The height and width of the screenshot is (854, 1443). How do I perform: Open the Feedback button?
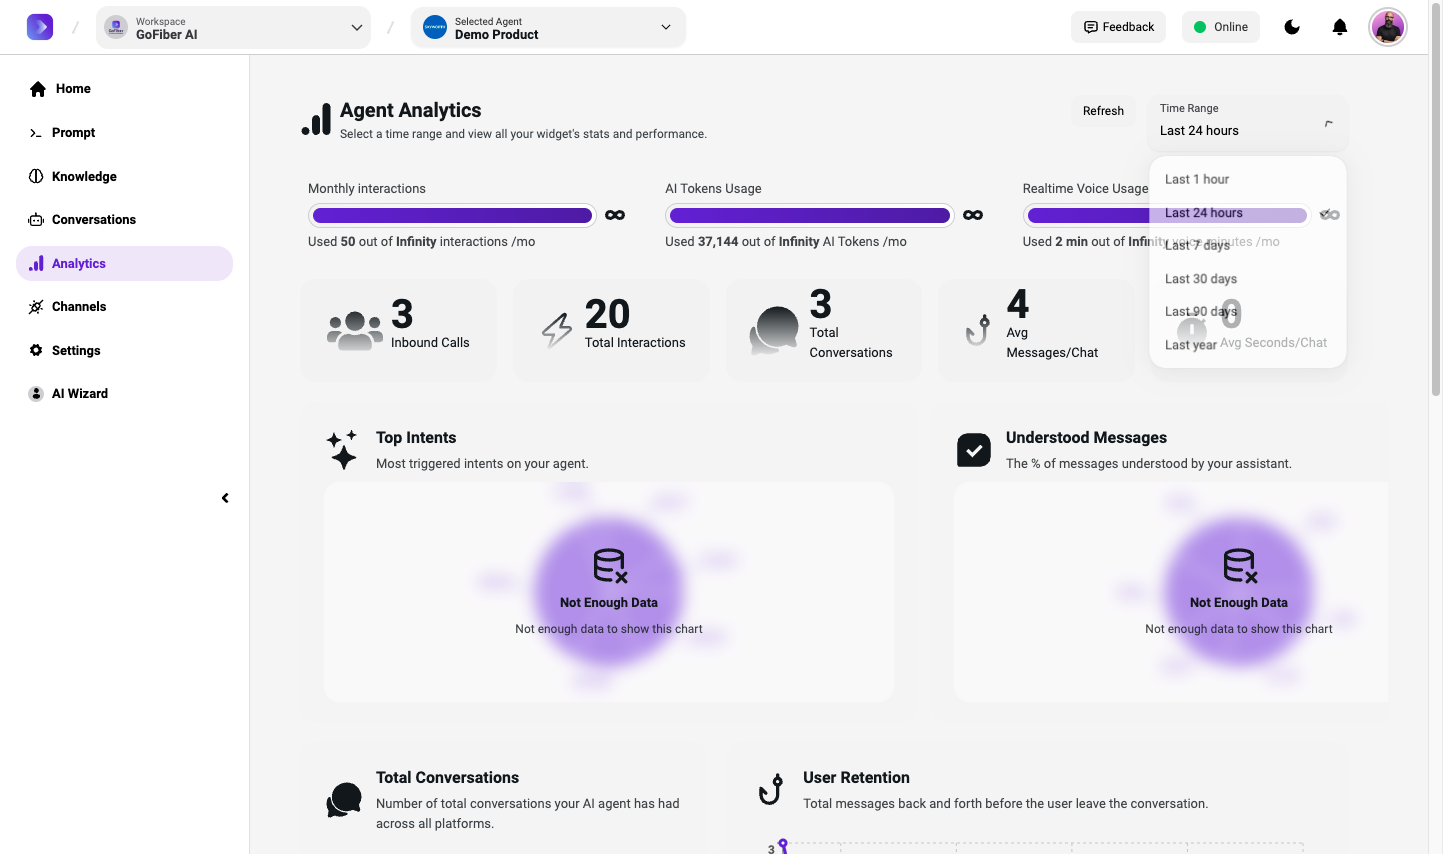pyautogui.click(x=1118, y=27)
